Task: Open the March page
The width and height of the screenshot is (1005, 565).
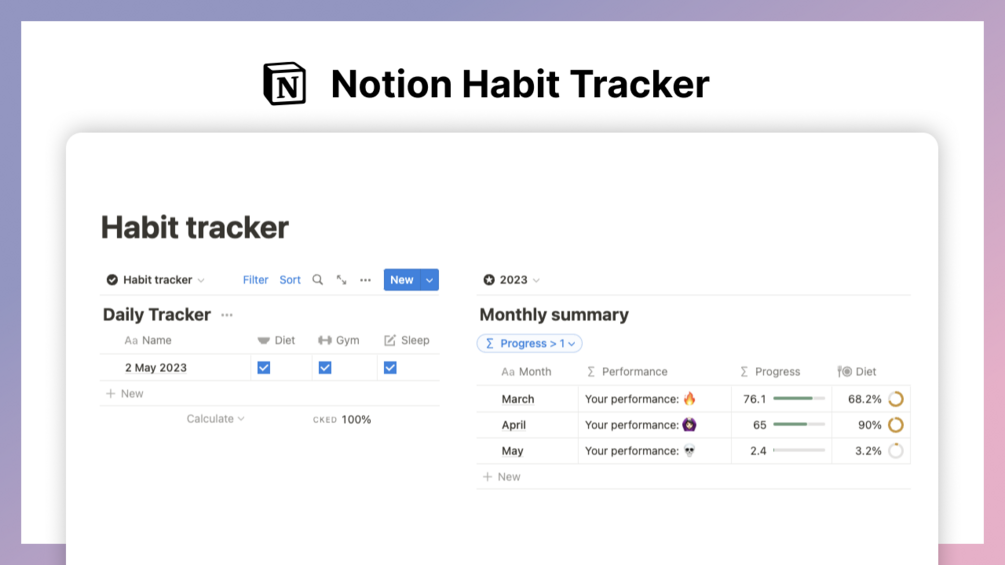Action: (x=518, y=399)
